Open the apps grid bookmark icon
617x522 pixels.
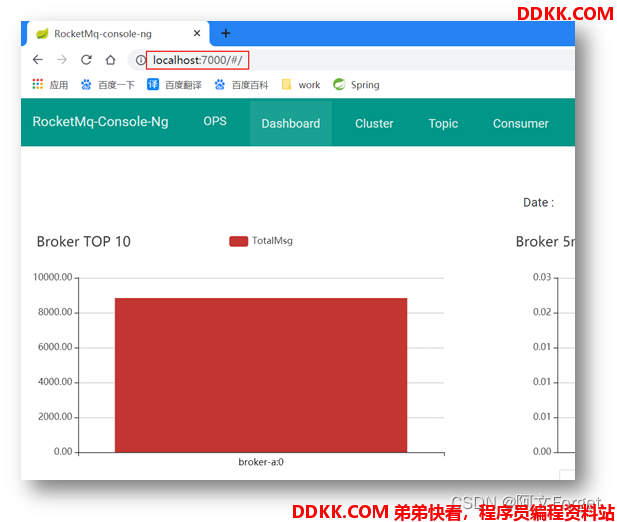click(38, 84)
